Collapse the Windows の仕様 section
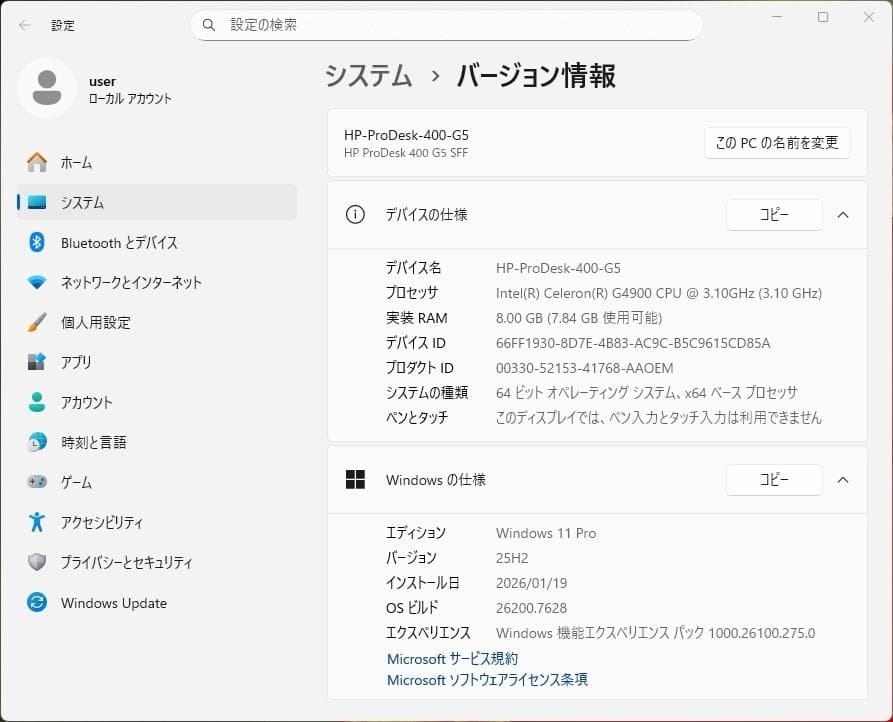The height and width of the screenshot is (722, 893). [x=842, y=480]
